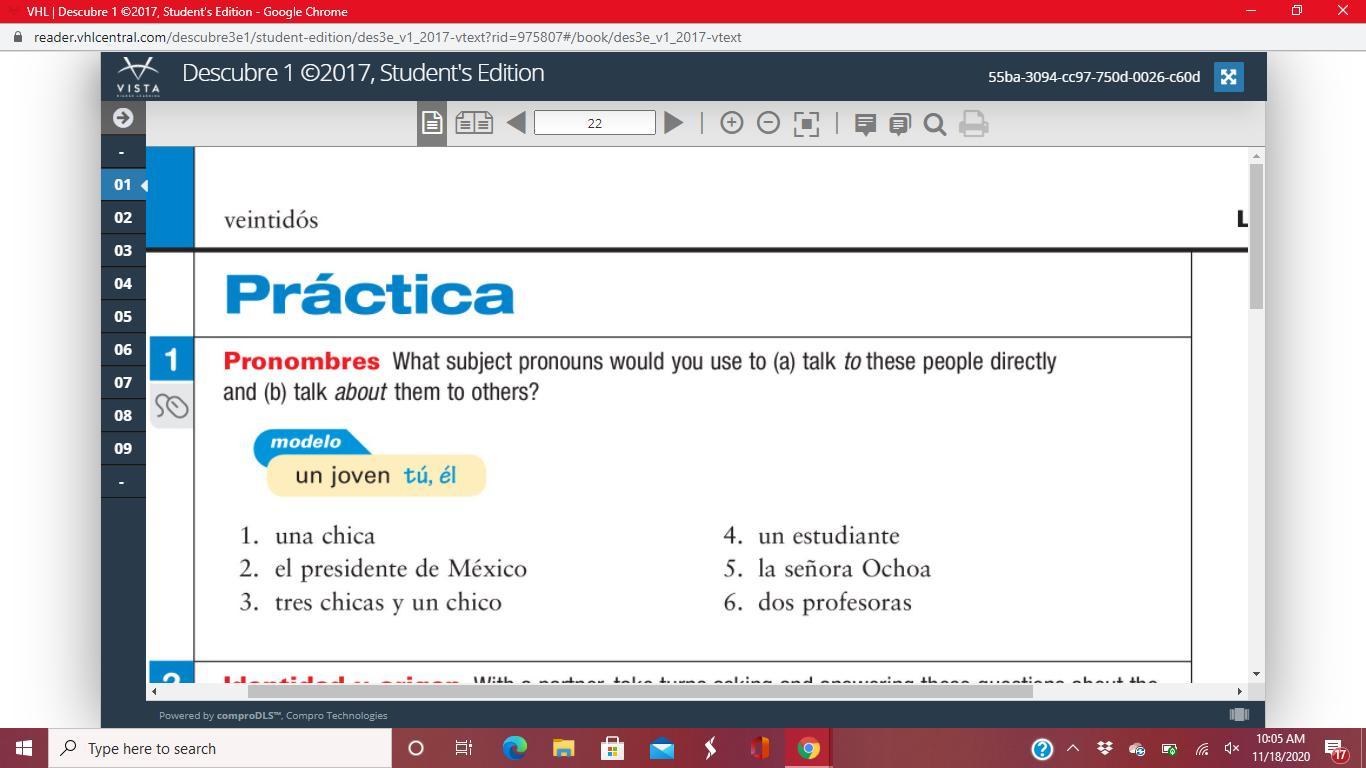1366x768 pixels.
Task: Click the scroll-down arrow of the reader
Action: pyautogui.click(x=1257, y=674)
